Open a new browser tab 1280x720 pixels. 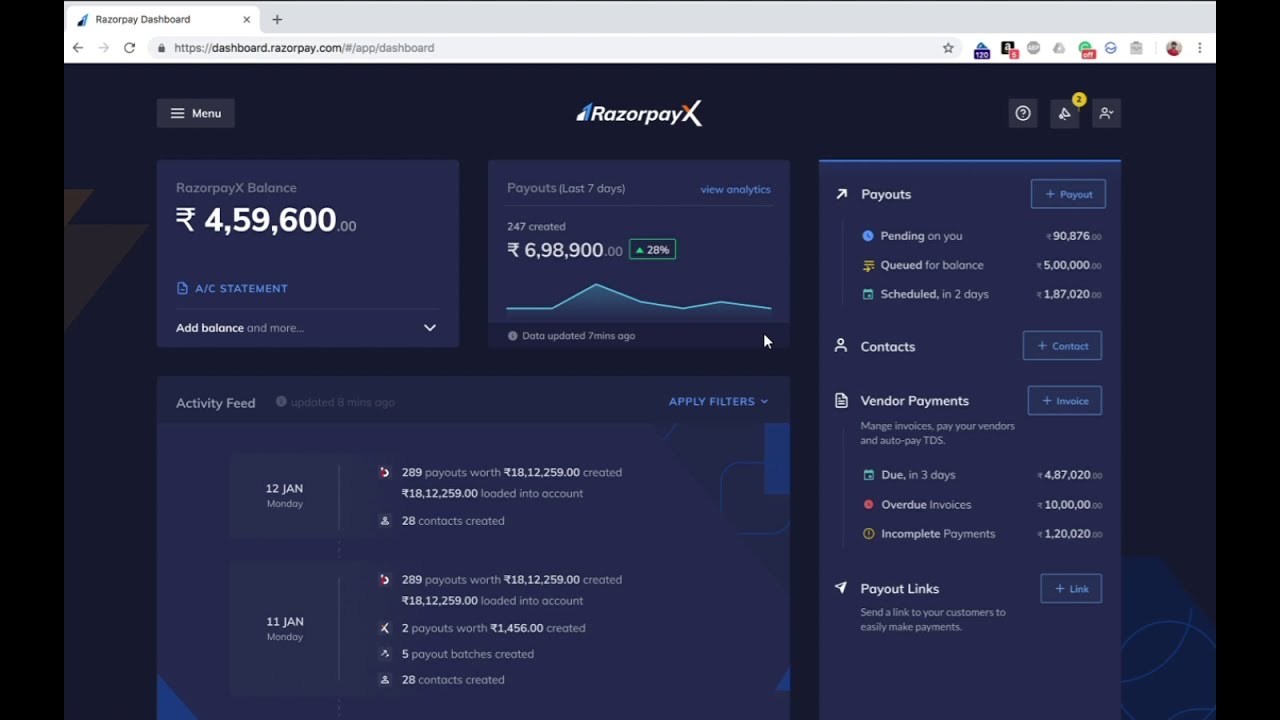point(277,19)
